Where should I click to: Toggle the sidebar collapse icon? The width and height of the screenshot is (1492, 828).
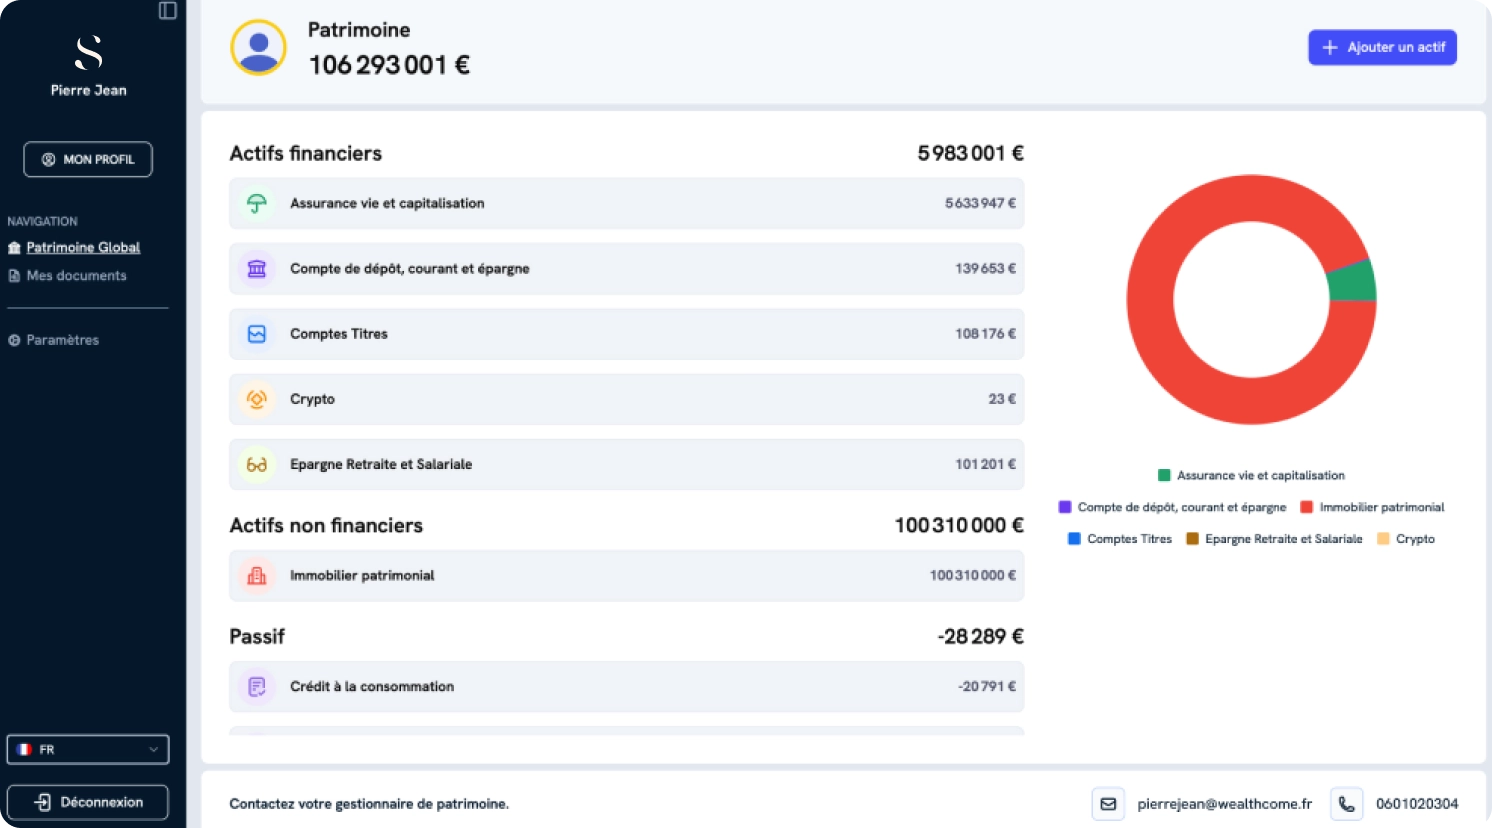pos(168,11)
